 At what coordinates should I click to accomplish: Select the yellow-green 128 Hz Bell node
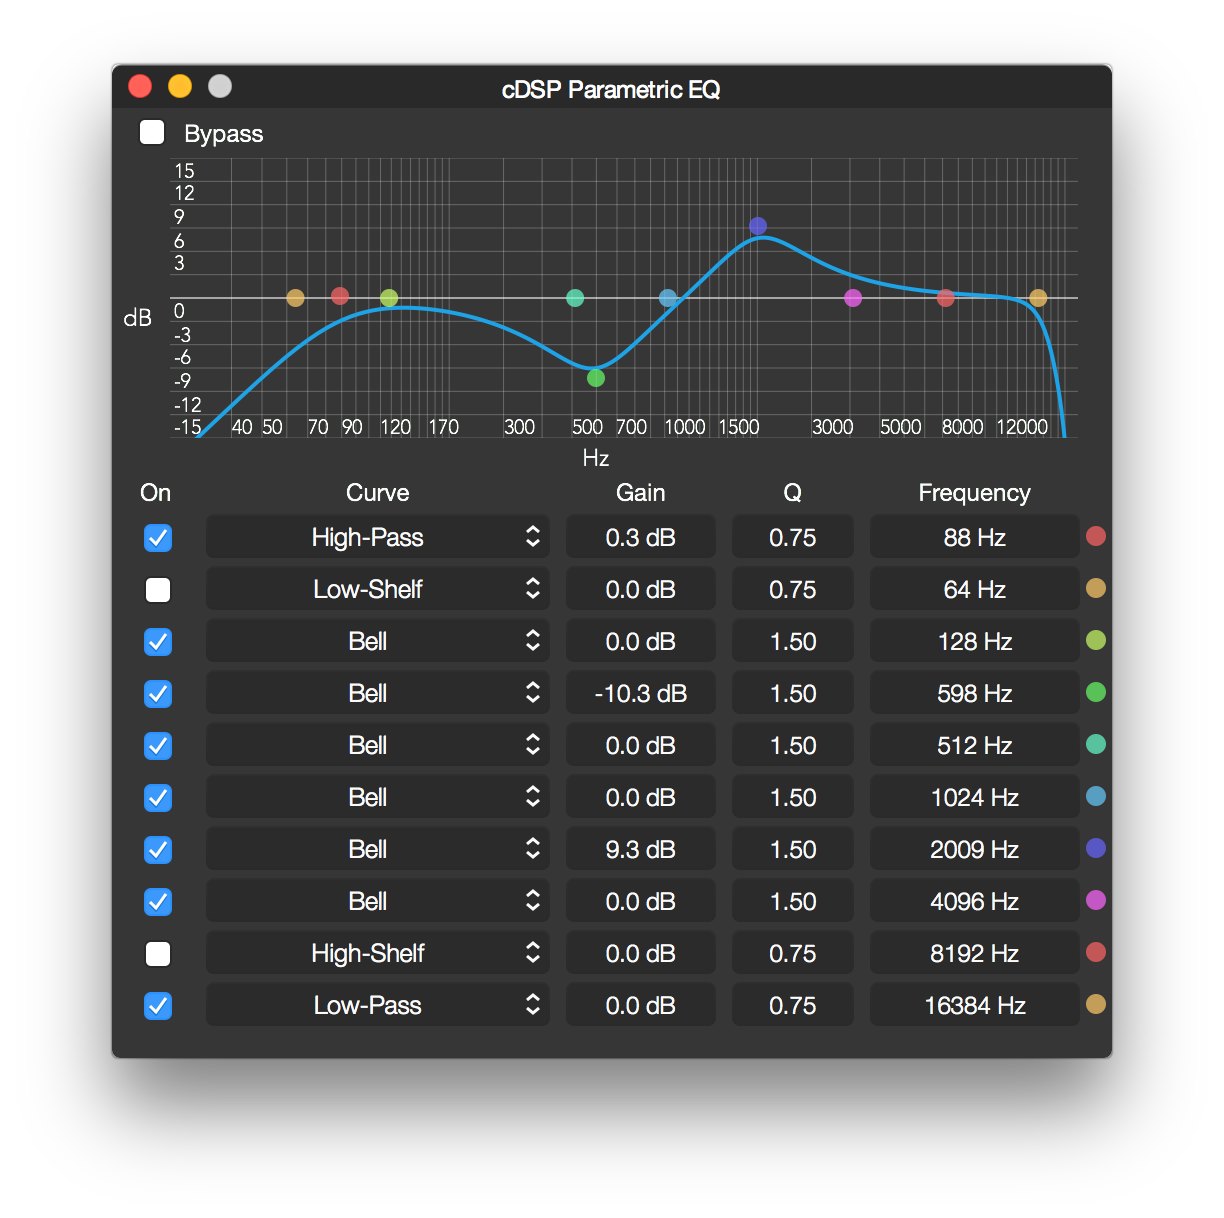[390, 296]
